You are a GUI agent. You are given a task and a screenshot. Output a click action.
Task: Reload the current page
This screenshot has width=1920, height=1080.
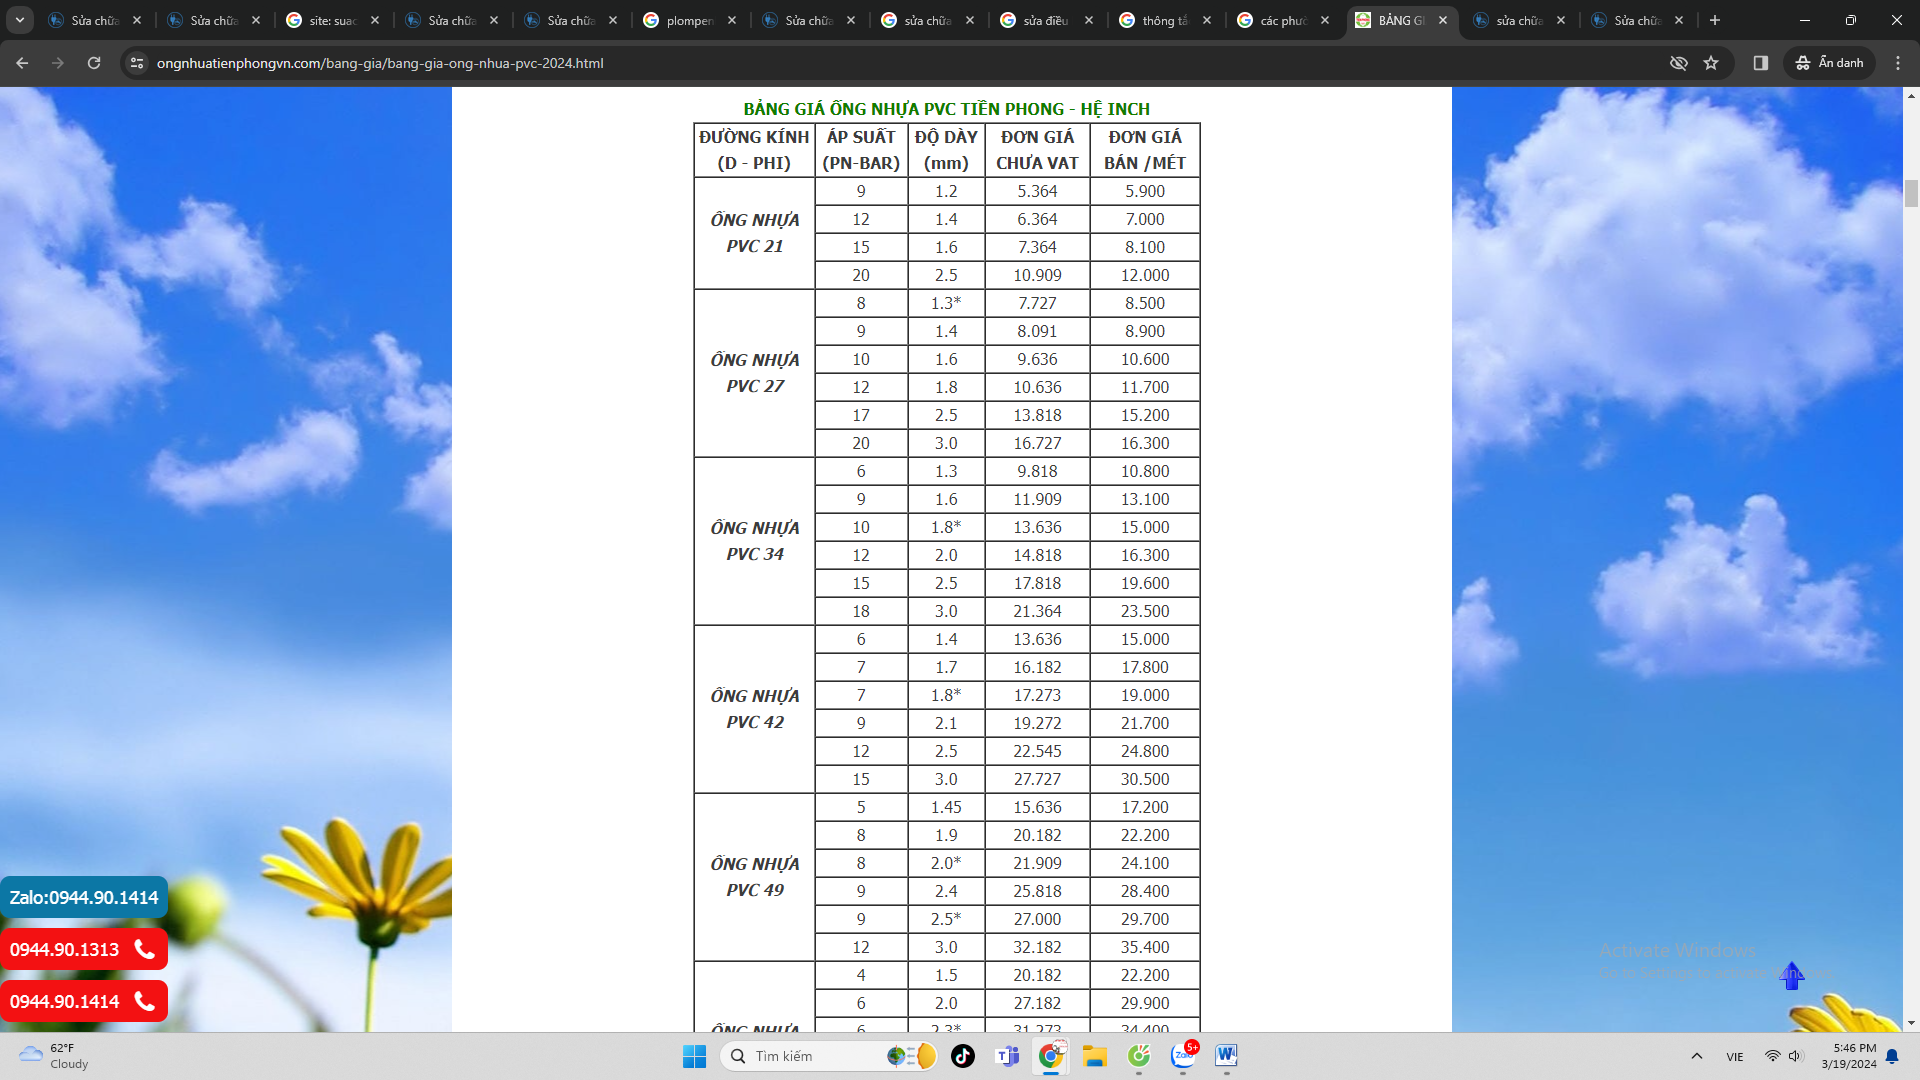coord(94,63)
